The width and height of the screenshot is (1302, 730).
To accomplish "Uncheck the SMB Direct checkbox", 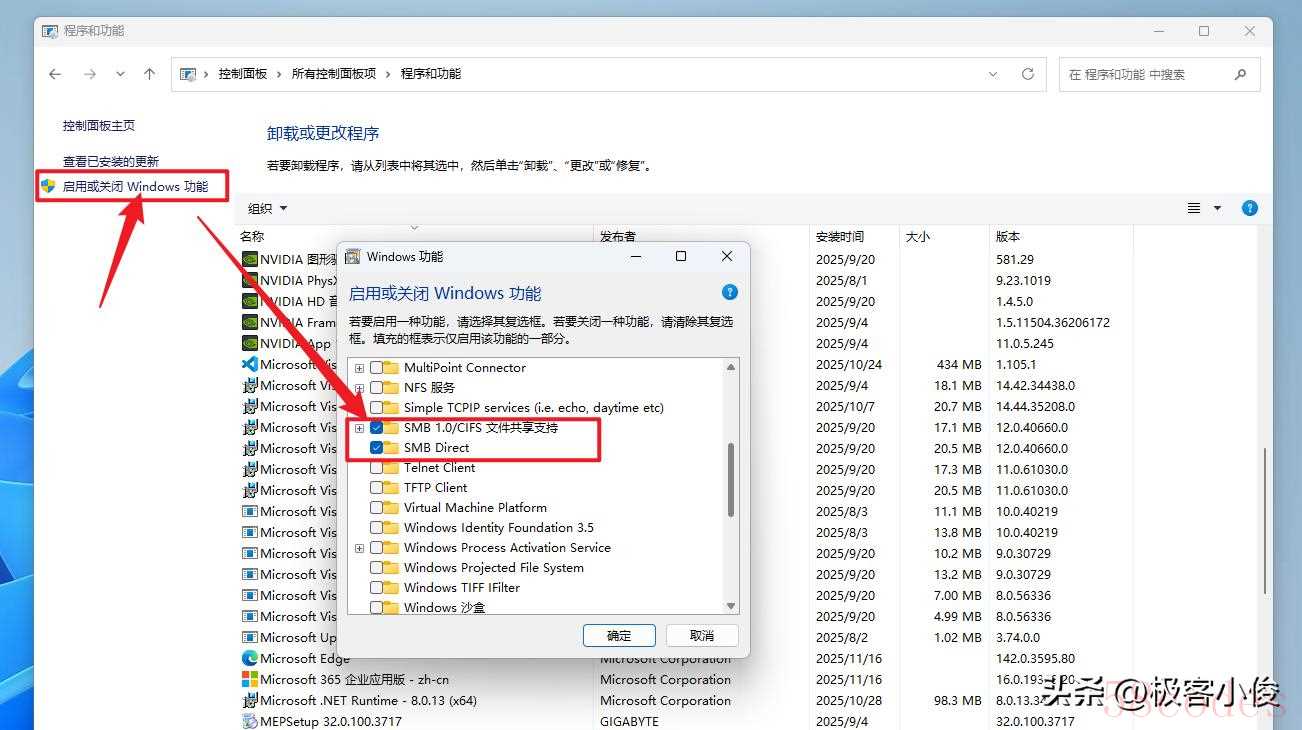I will click(377, 447).
